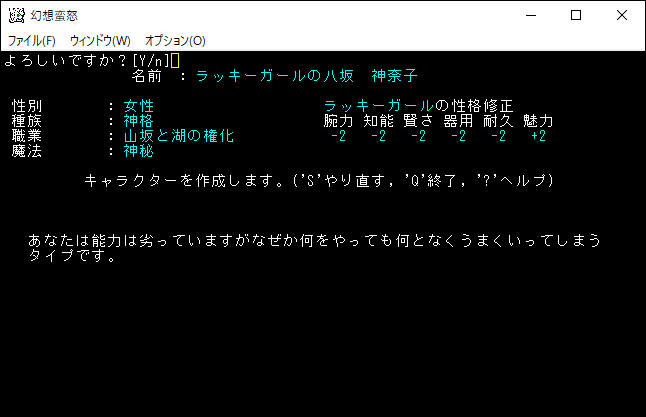
Task: Select the 神格 race value
Action: click(138, 121)
